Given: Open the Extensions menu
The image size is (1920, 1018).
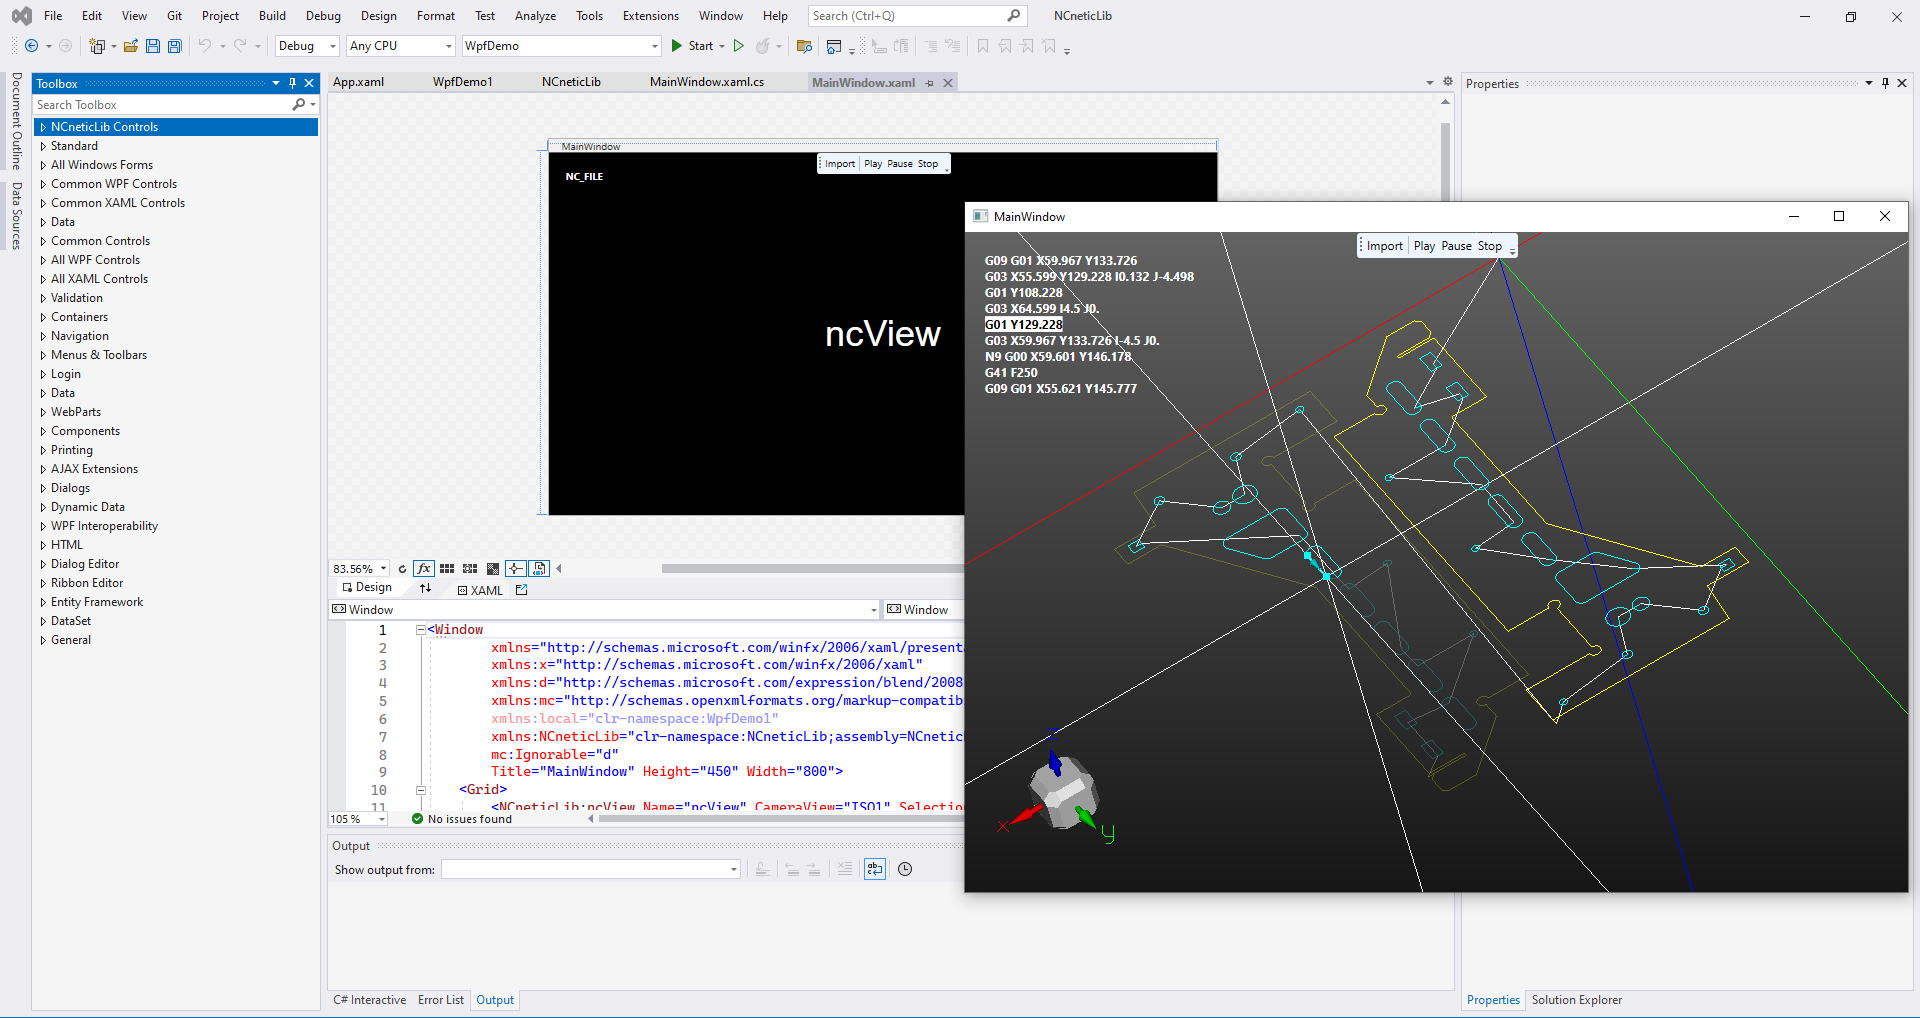Looking at the screenshot, I should coord(651,16).
